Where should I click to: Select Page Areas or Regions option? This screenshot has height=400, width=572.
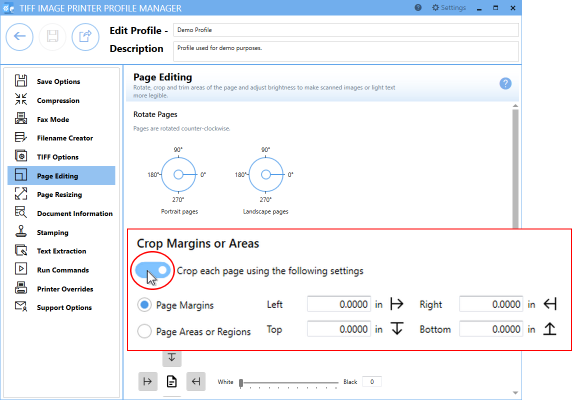click(x=194, y=331)
